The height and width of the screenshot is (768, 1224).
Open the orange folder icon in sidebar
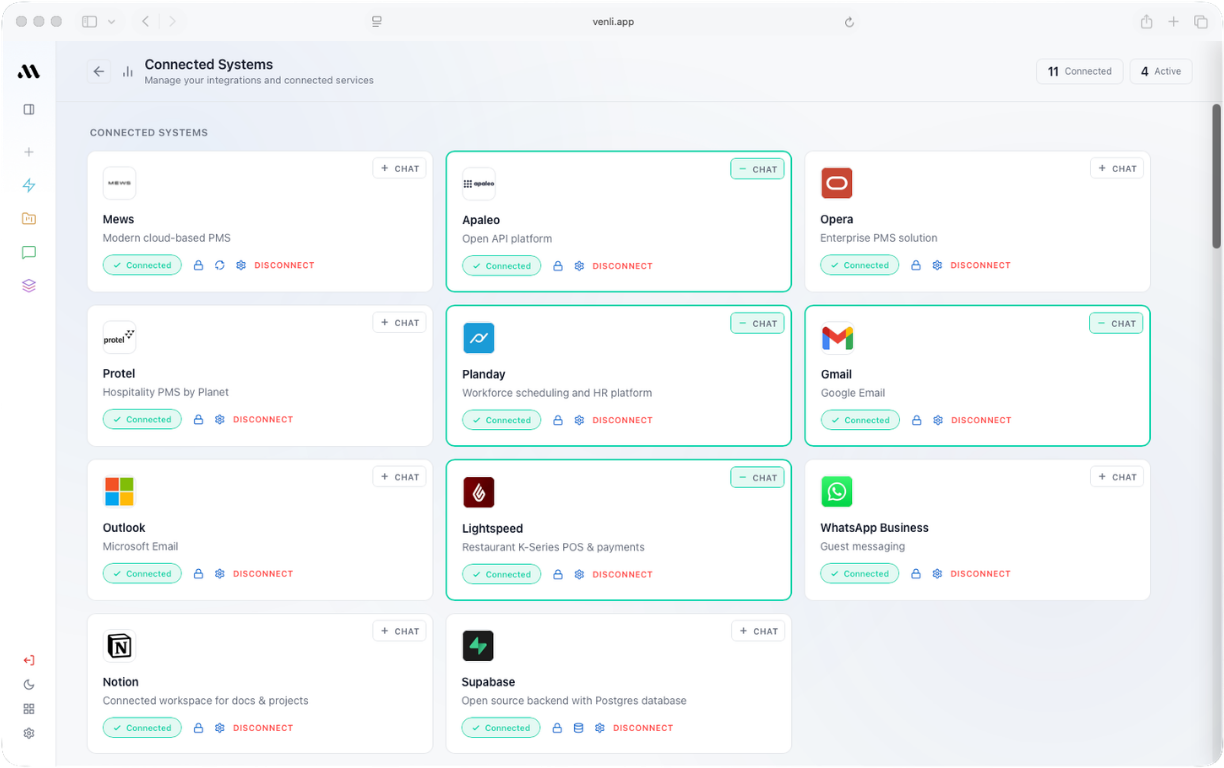coord(29,219)
